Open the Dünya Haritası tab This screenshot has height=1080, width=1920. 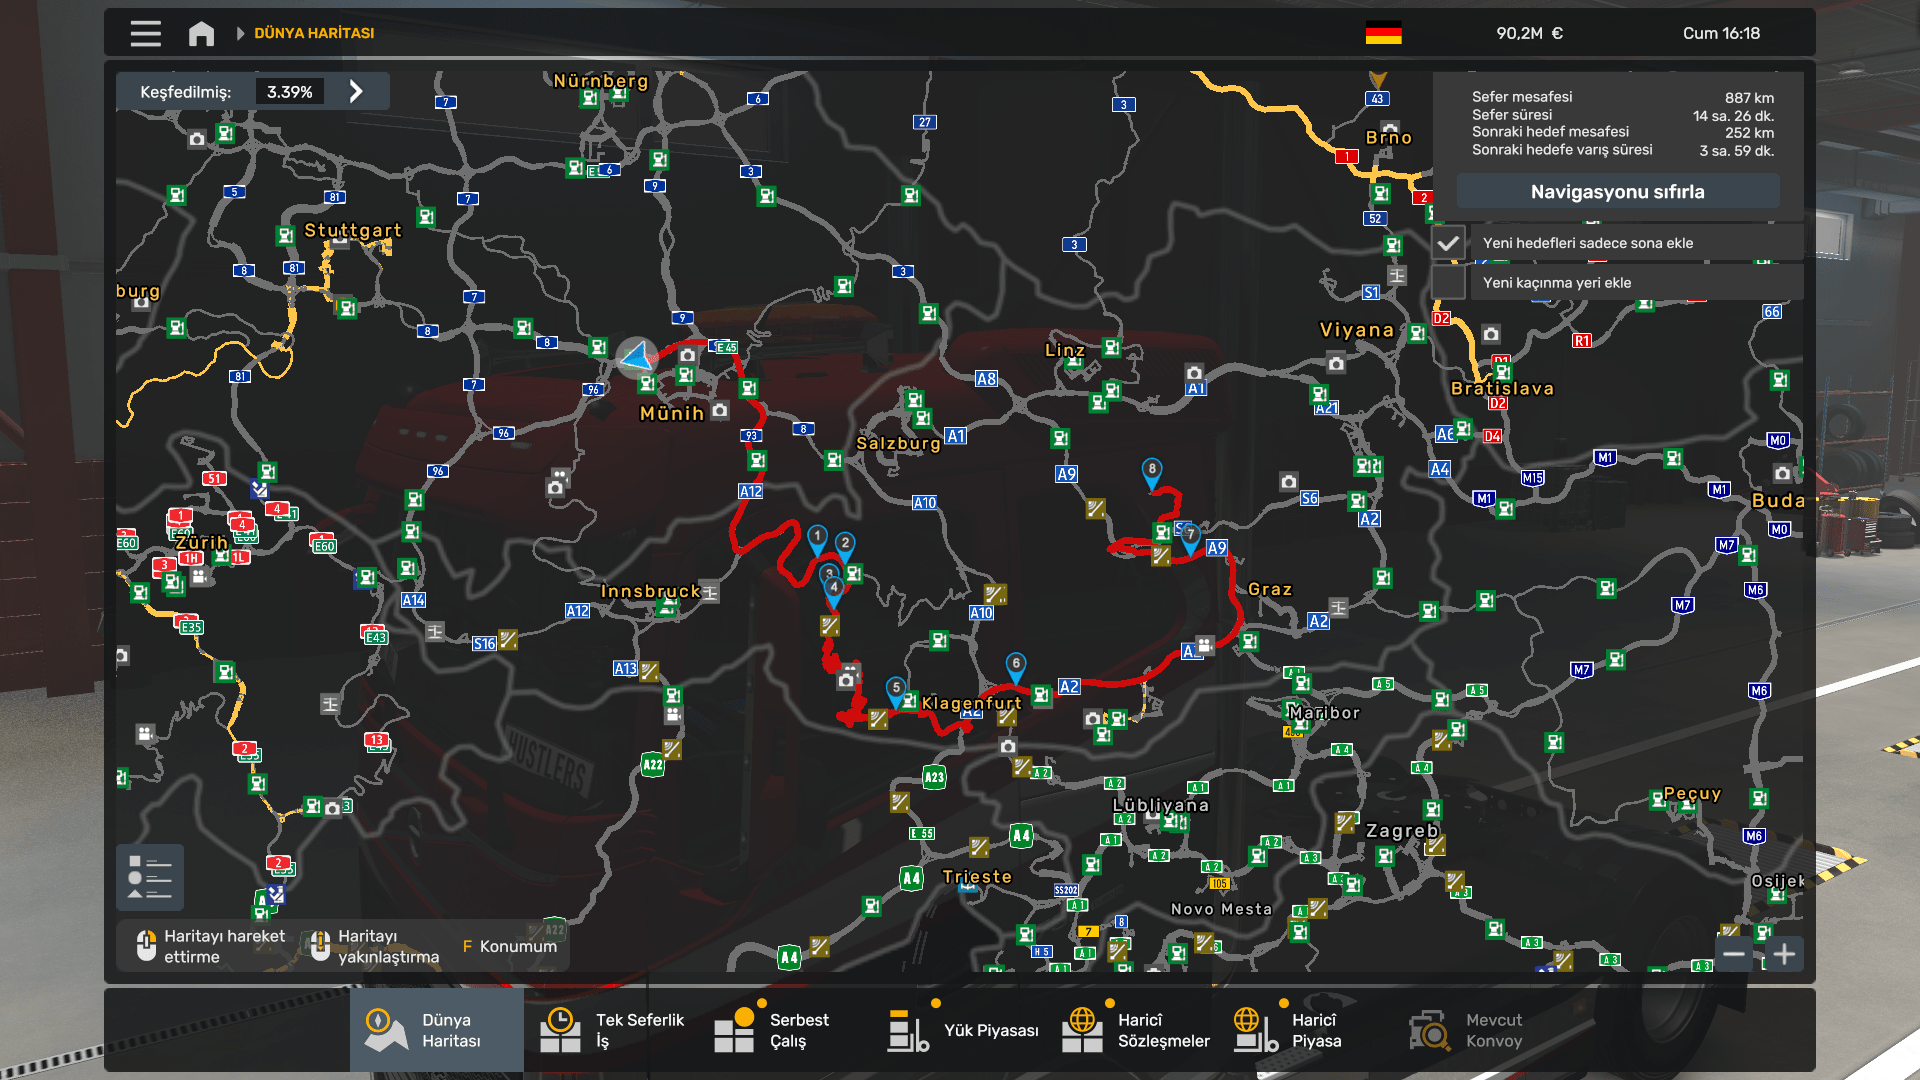[436, 1030]
